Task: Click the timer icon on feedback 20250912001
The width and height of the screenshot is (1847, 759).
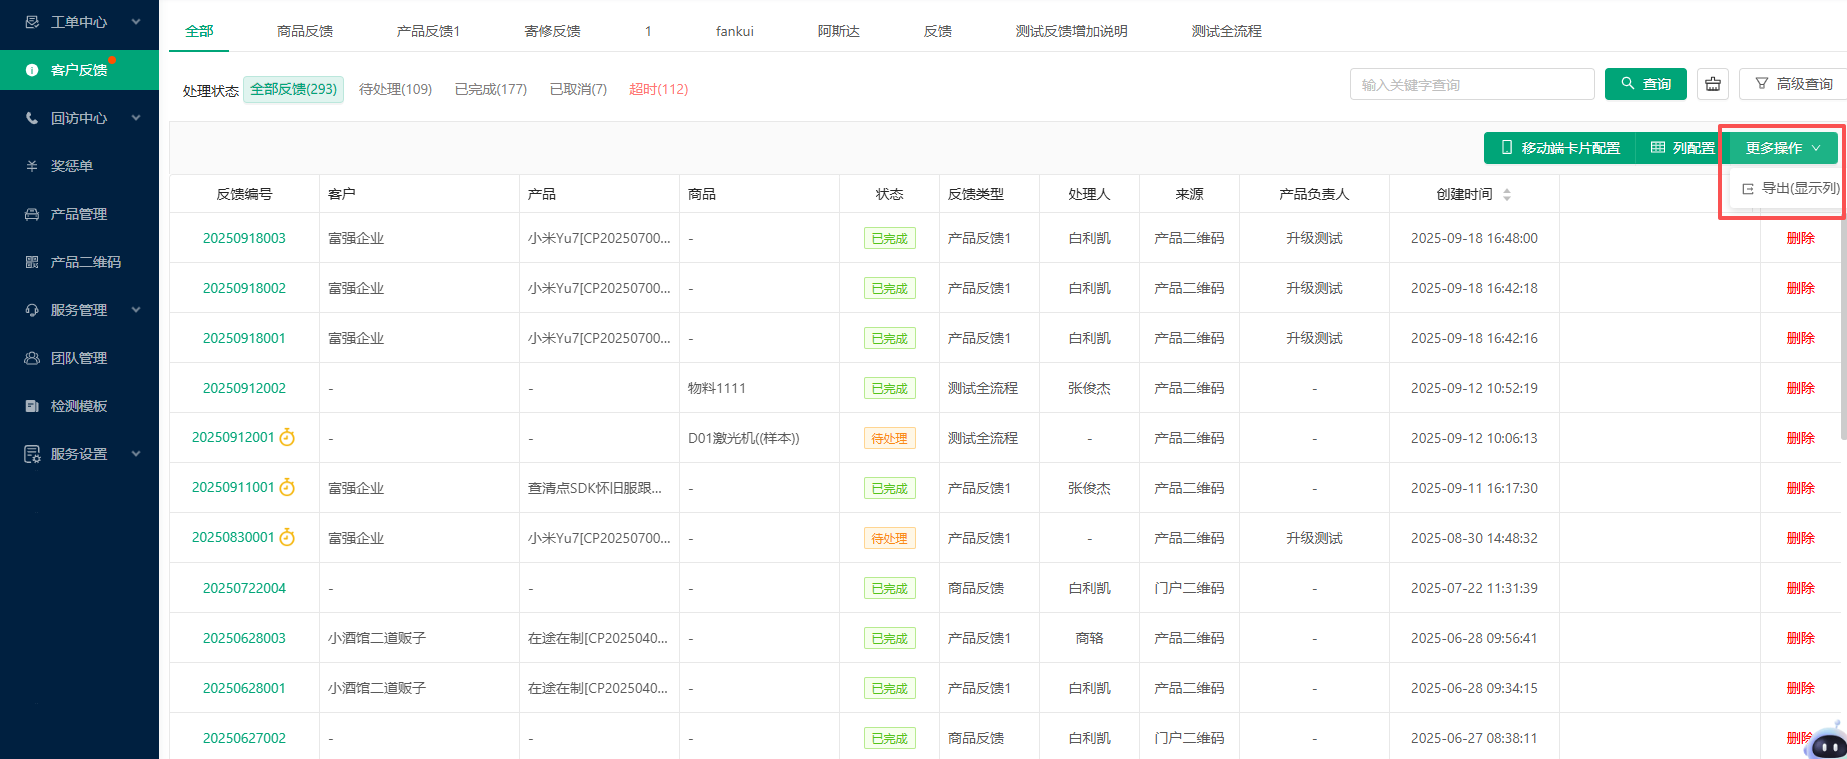Action: 287,437
